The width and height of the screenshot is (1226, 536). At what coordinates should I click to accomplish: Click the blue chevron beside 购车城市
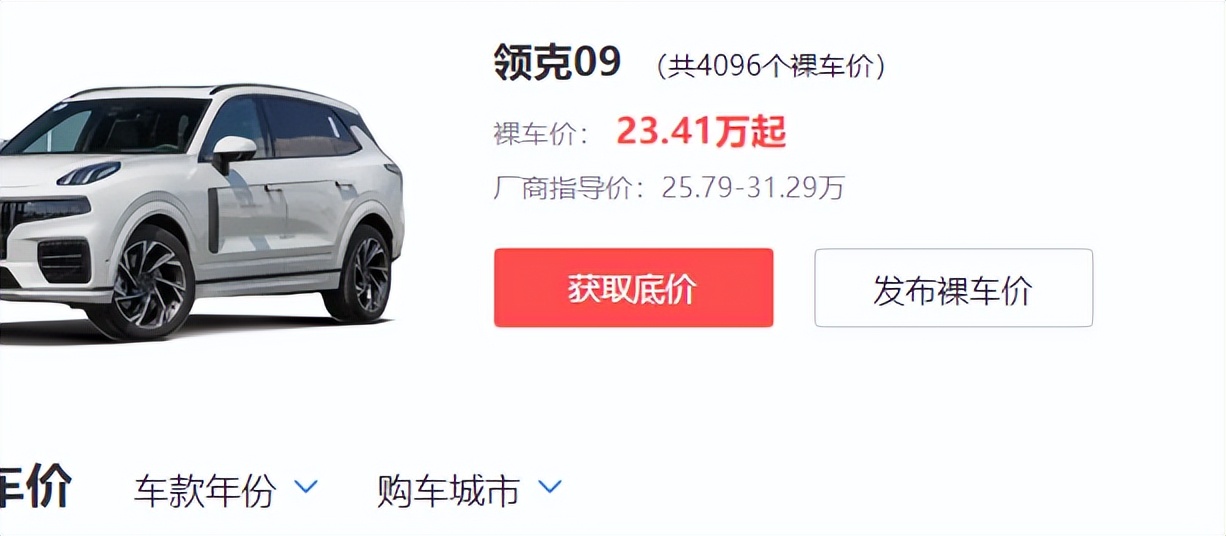click(x=550, y=487)
